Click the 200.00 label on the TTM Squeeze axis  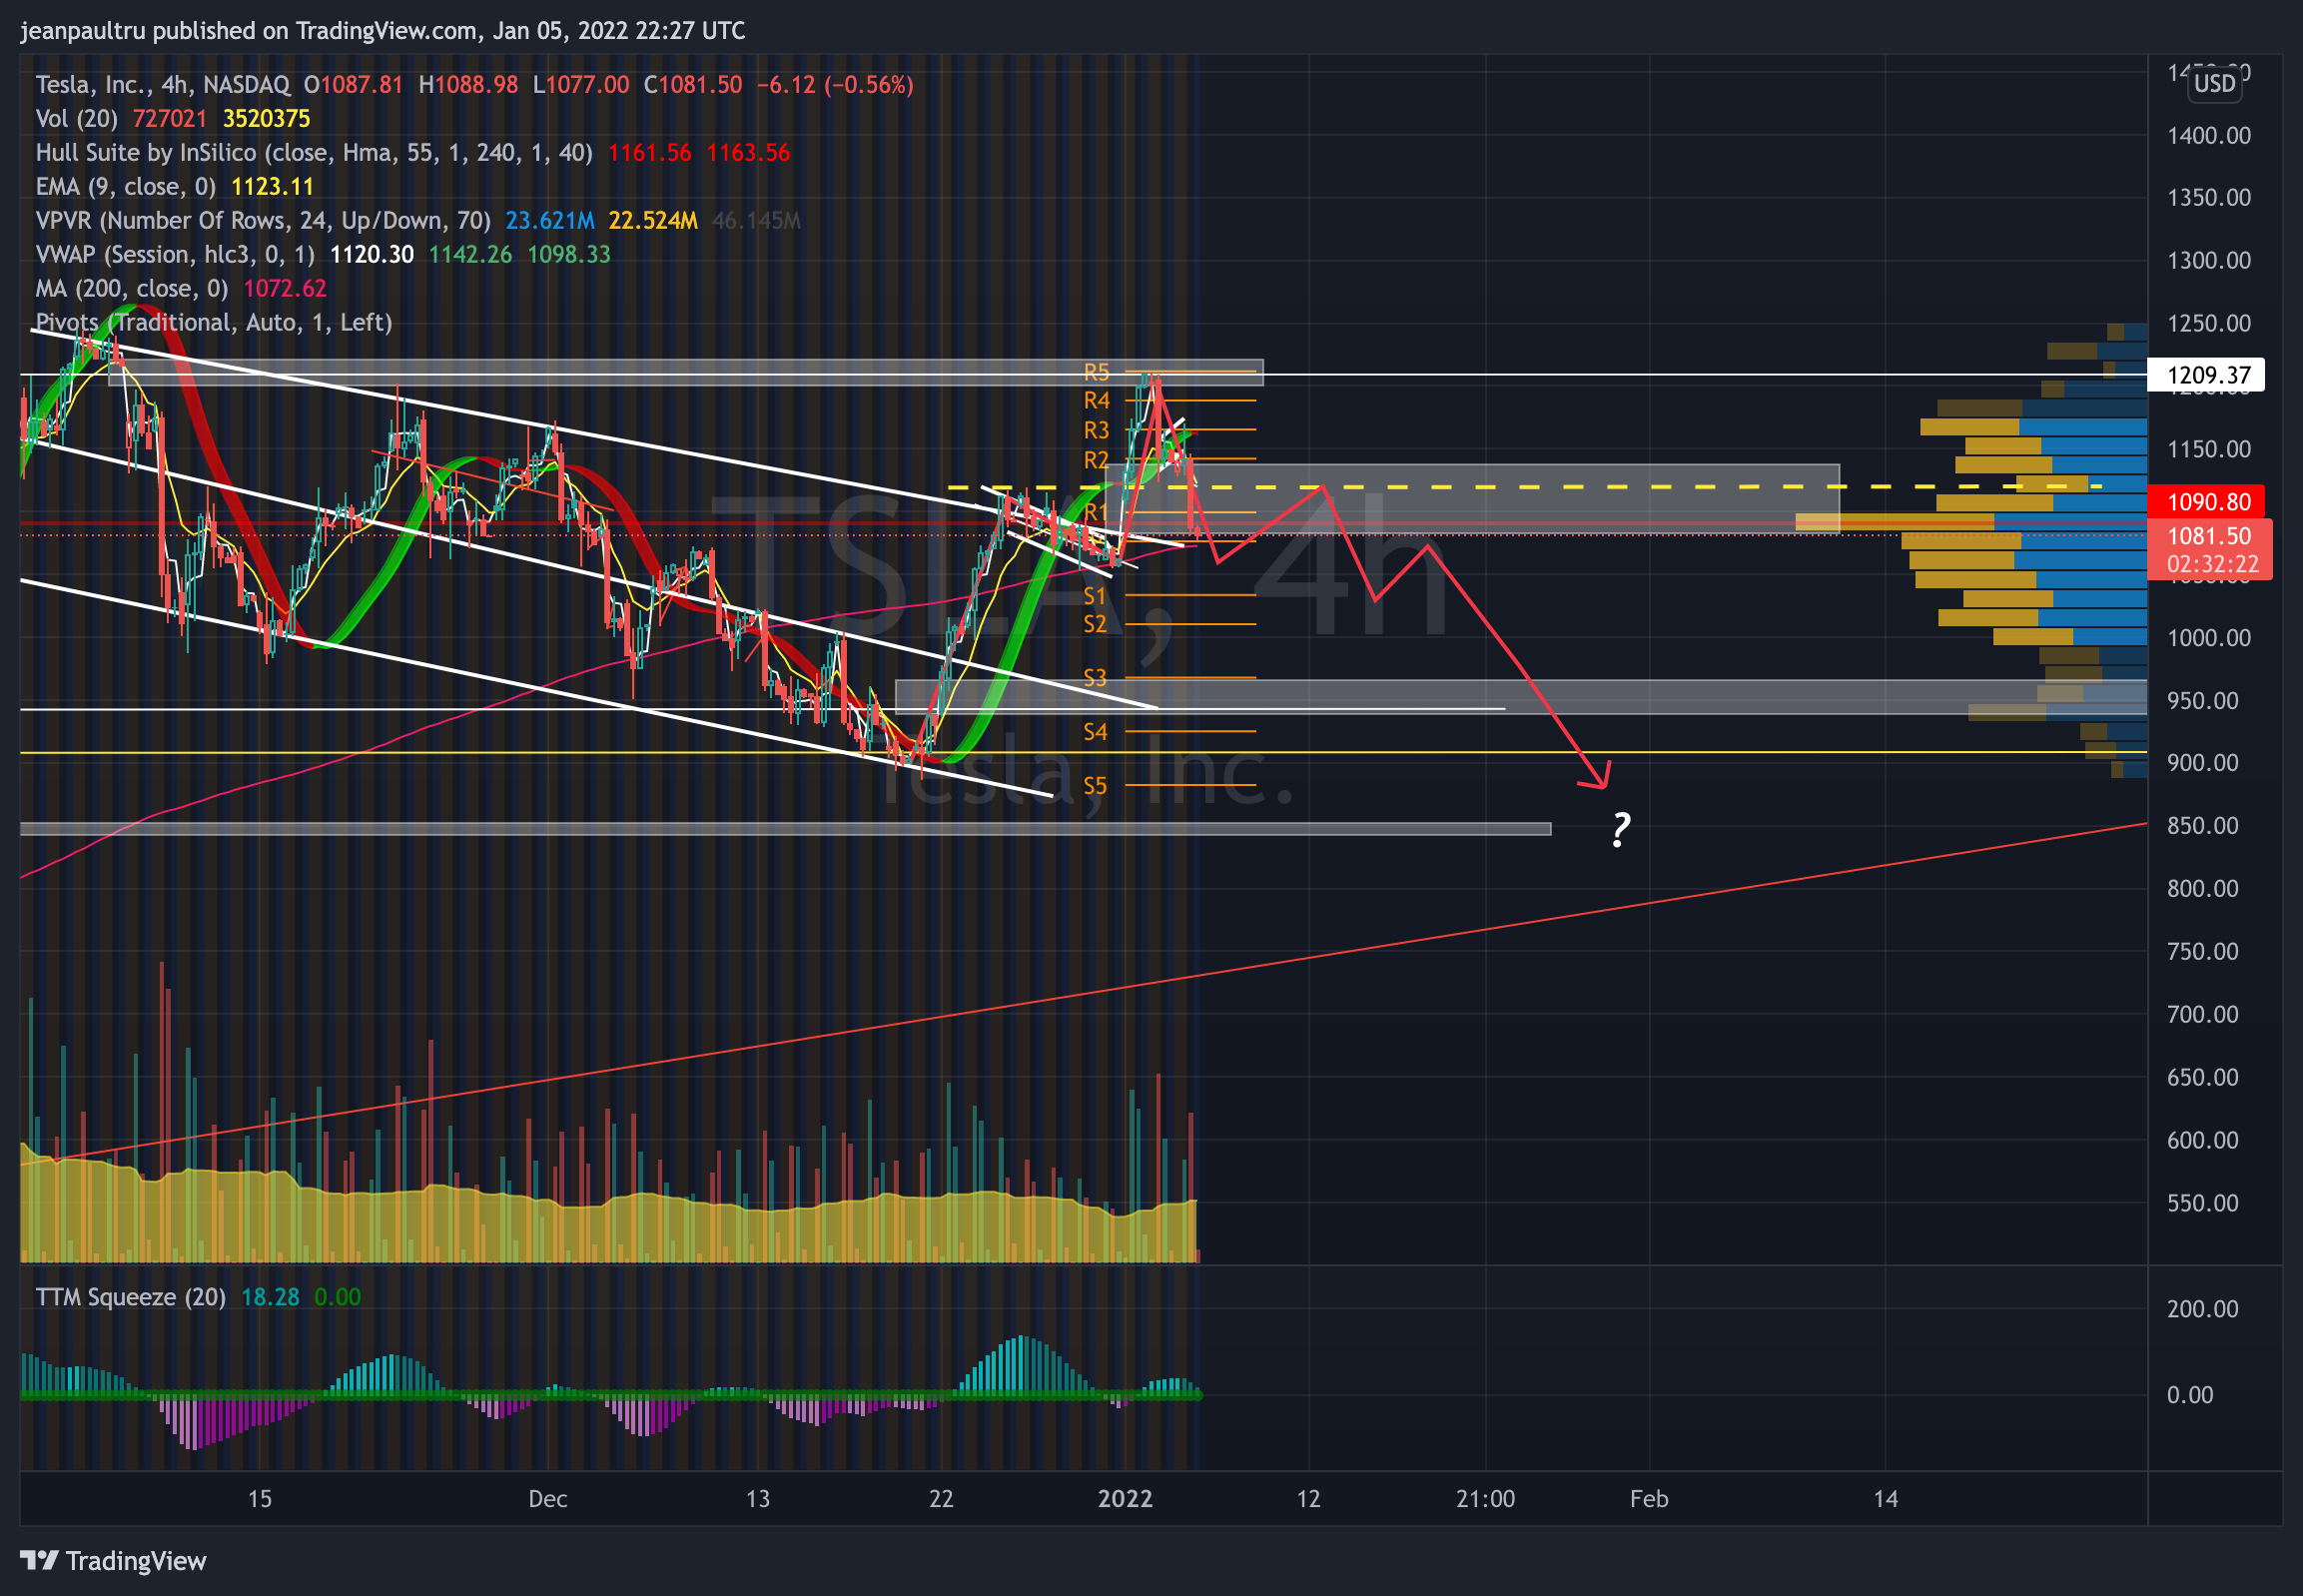click(x=2202, y=1309)
